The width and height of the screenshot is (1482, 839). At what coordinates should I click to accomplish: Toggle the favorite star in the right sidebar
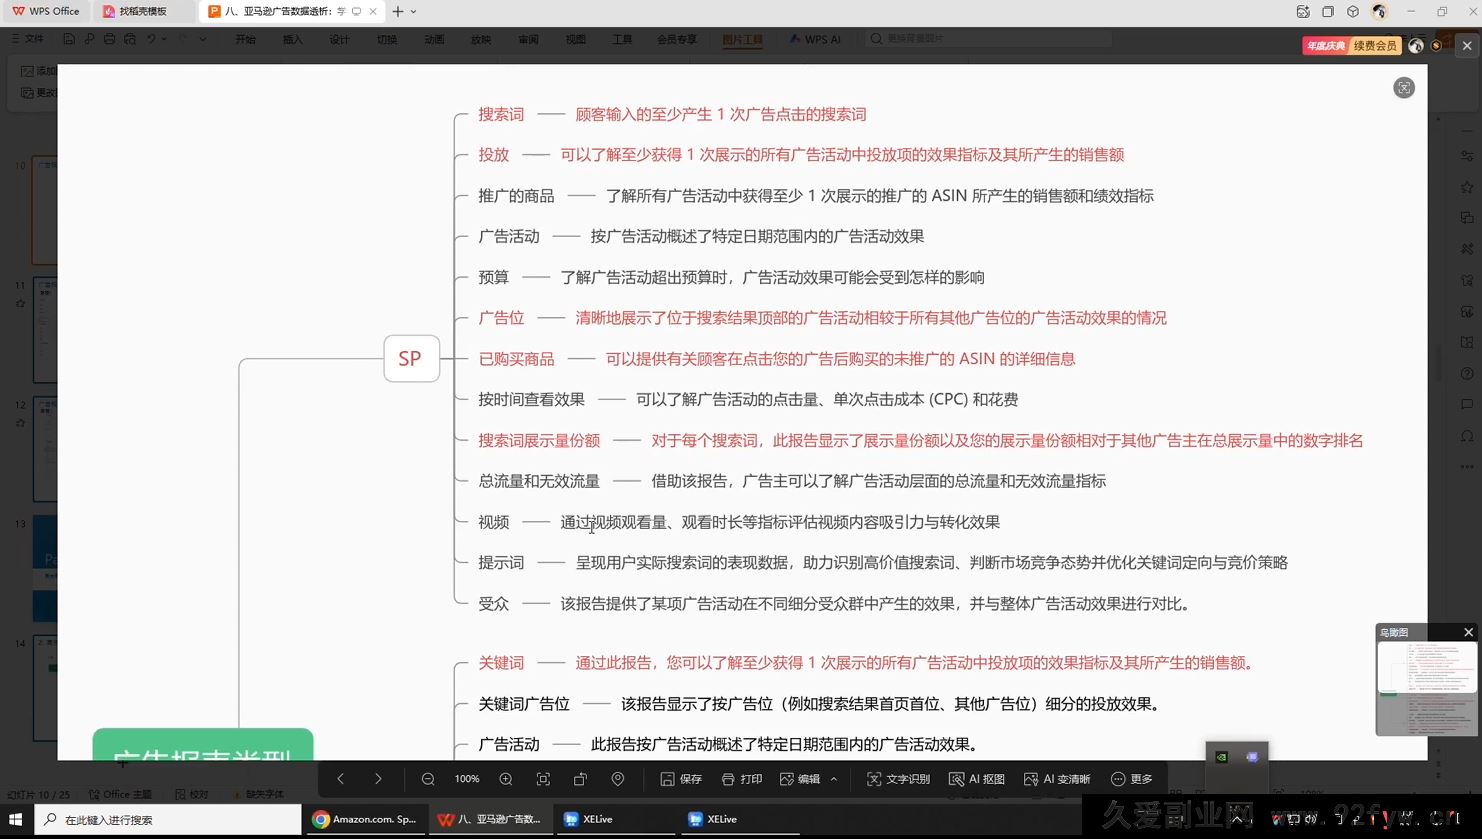coord(1466,186)
